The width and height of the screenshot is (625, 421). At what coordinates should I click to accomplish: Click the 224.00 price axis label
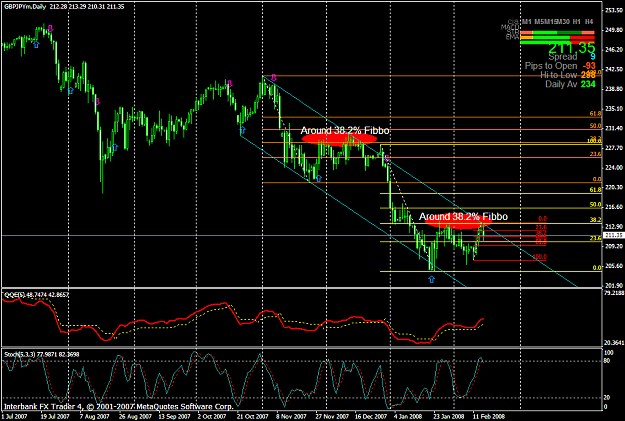(614, 167)
